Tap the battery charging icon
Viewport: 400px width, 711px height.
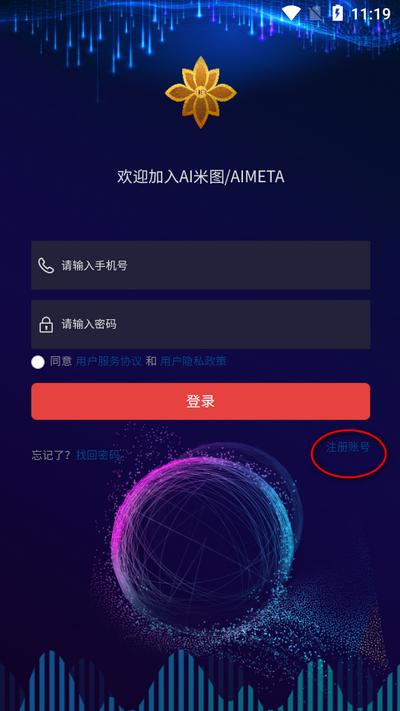click(x=337, y=13)
